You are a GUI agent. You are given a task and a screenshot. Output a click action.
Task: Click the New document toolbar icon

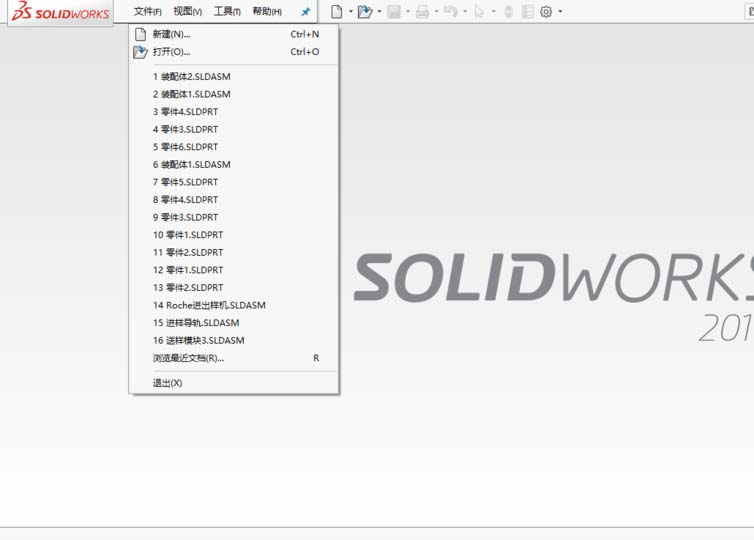[x=337, y=12]
